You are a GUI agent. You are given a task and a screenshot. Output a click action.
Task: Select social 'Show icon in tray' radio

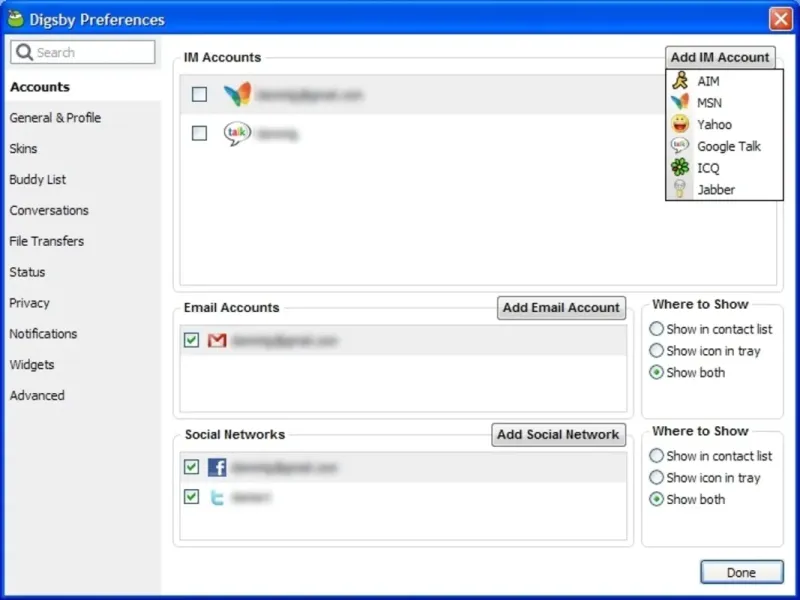pyautogui.click(x=656, y=478)
